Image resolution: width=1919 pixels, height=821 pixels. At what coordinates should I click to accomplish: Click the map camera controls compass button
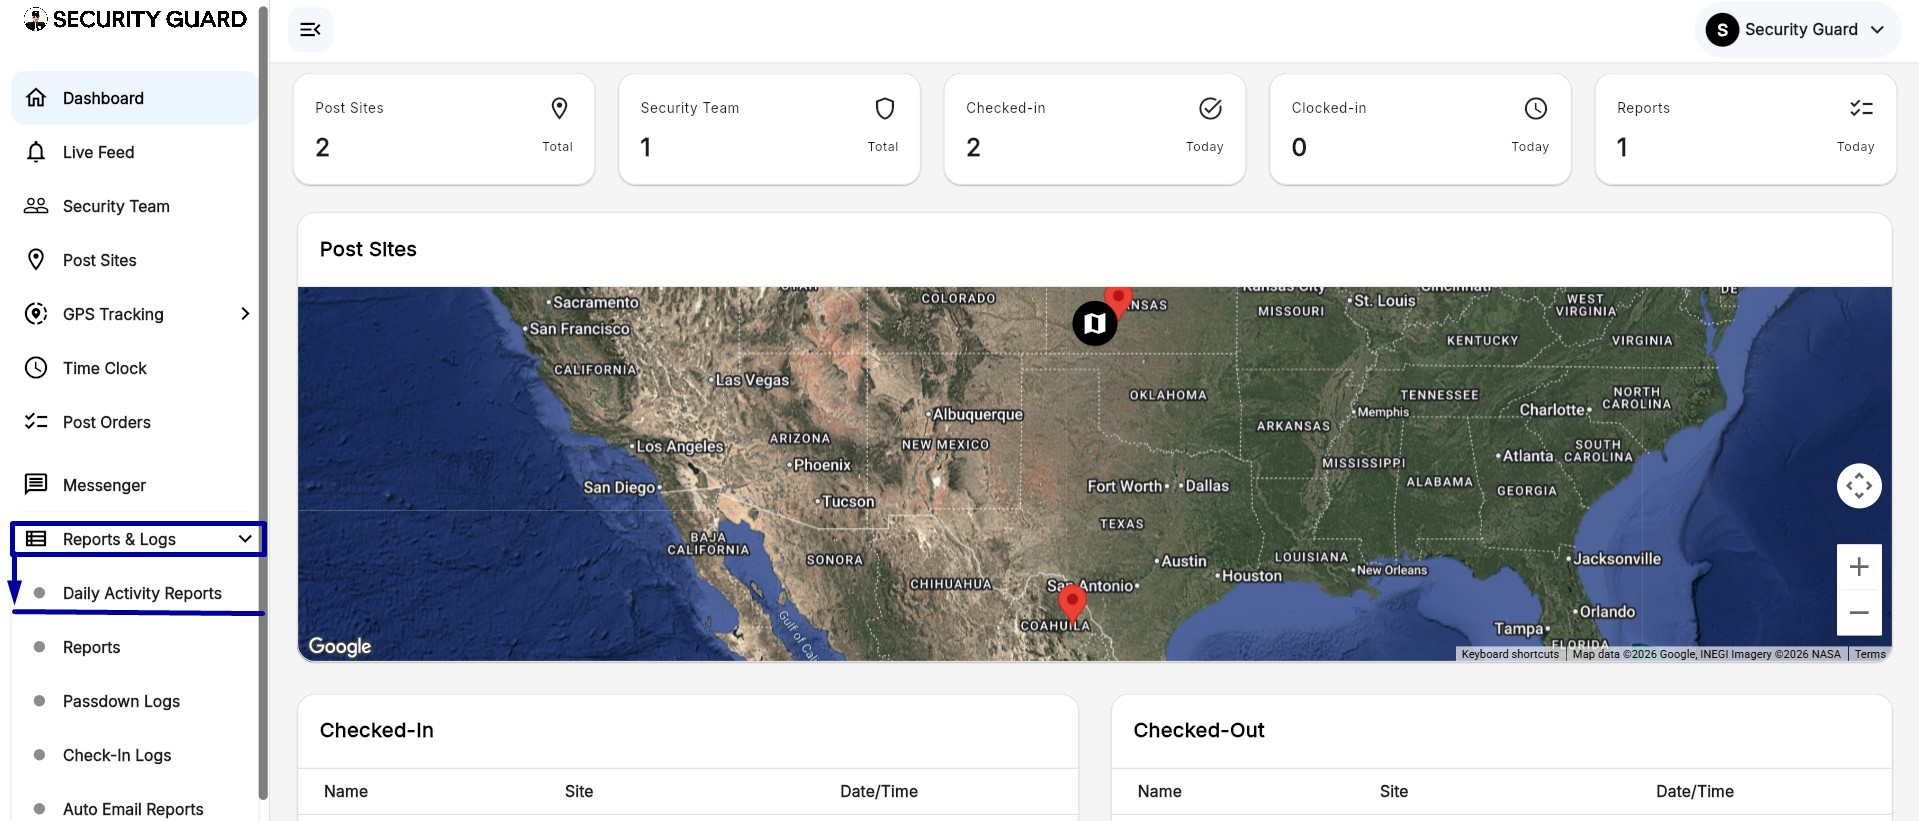click(x=1859, y=486)
